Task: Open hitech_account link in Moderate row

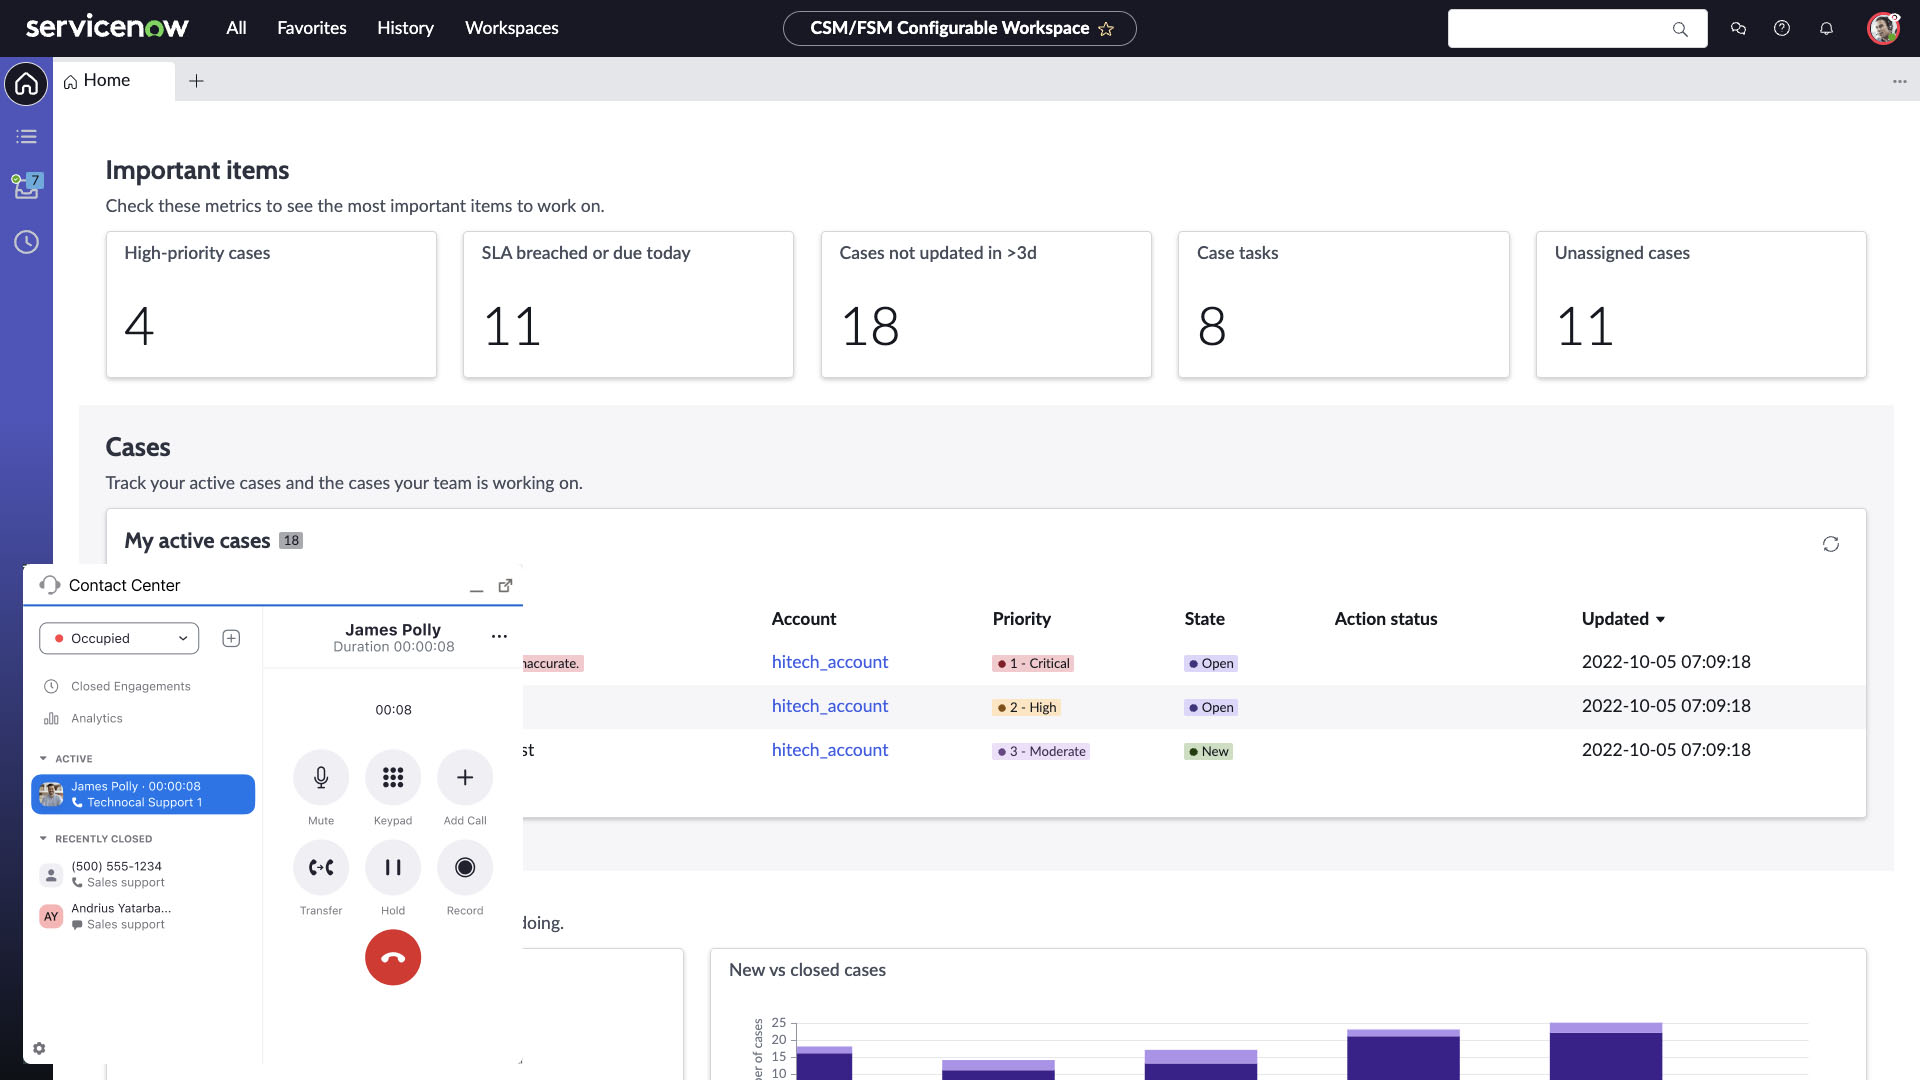Action: coord(830,750)
